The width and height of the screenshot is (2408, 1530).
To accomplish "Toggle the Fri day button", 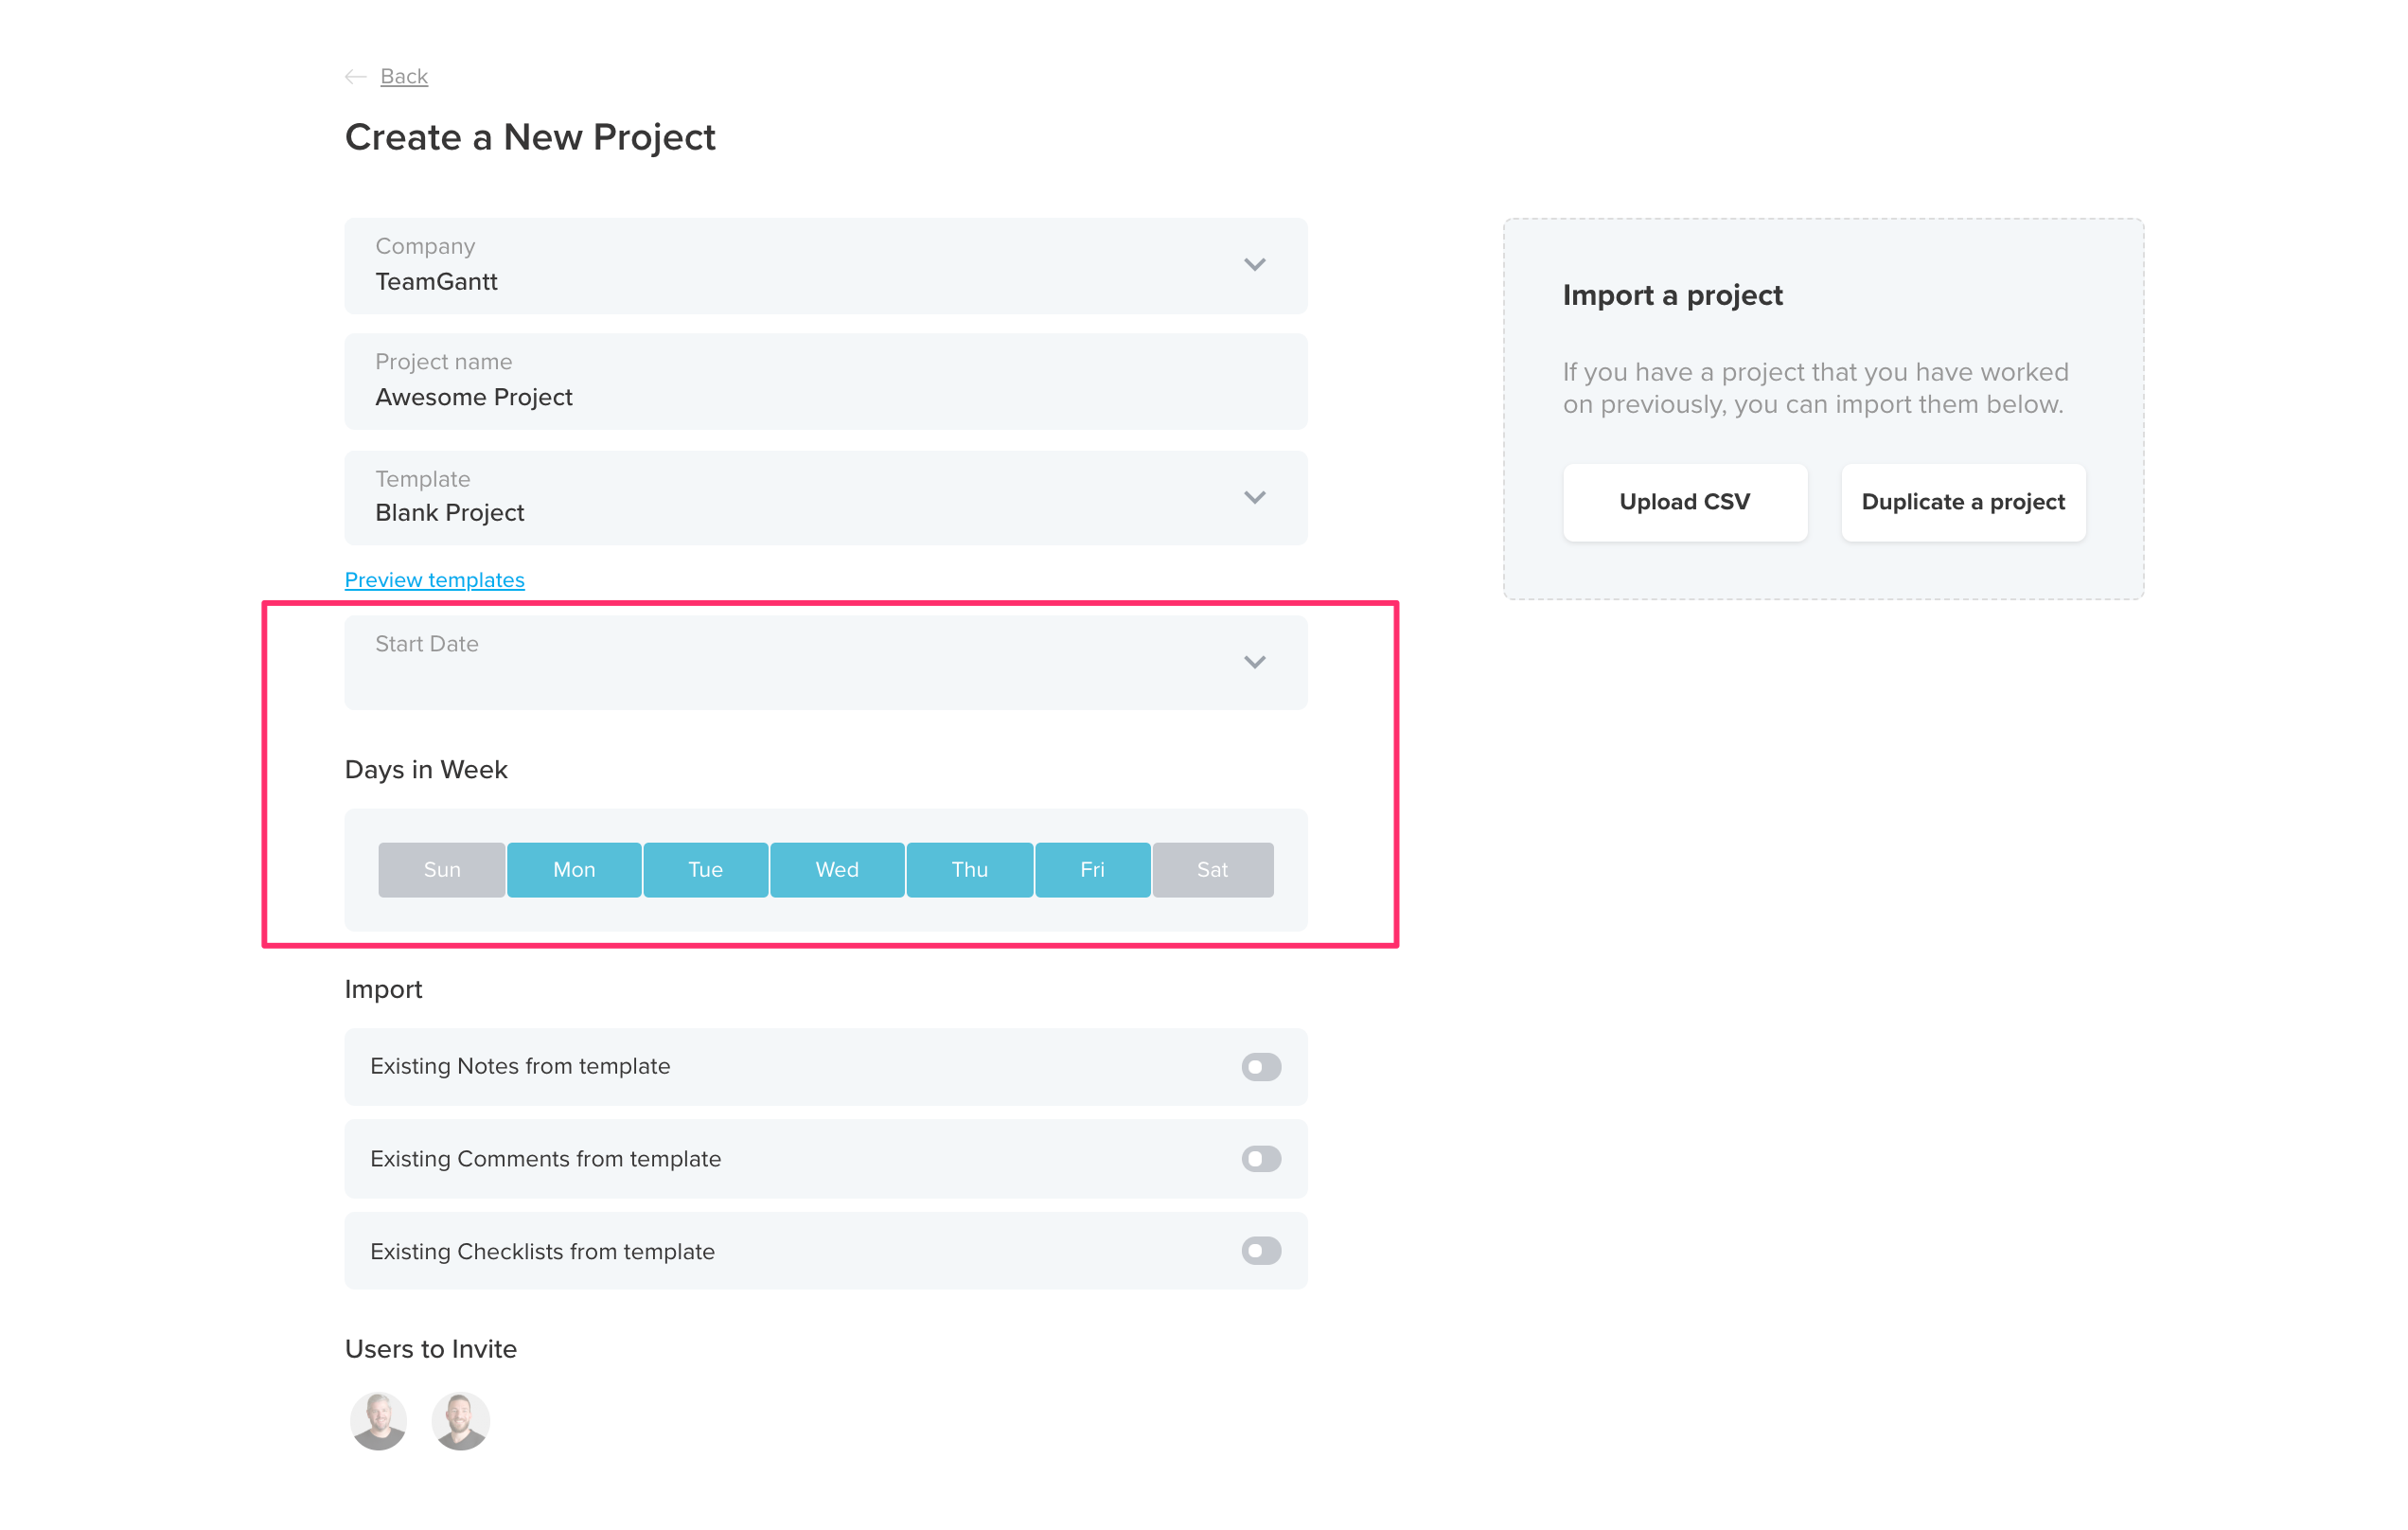I will click(1092, 869).
